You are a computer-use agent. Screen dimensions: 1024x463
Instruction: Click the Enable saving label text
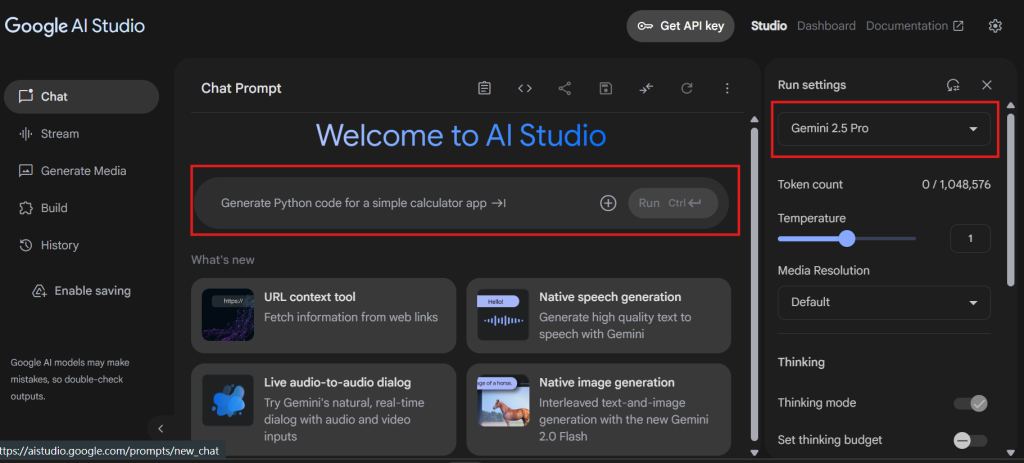point(93,291)
